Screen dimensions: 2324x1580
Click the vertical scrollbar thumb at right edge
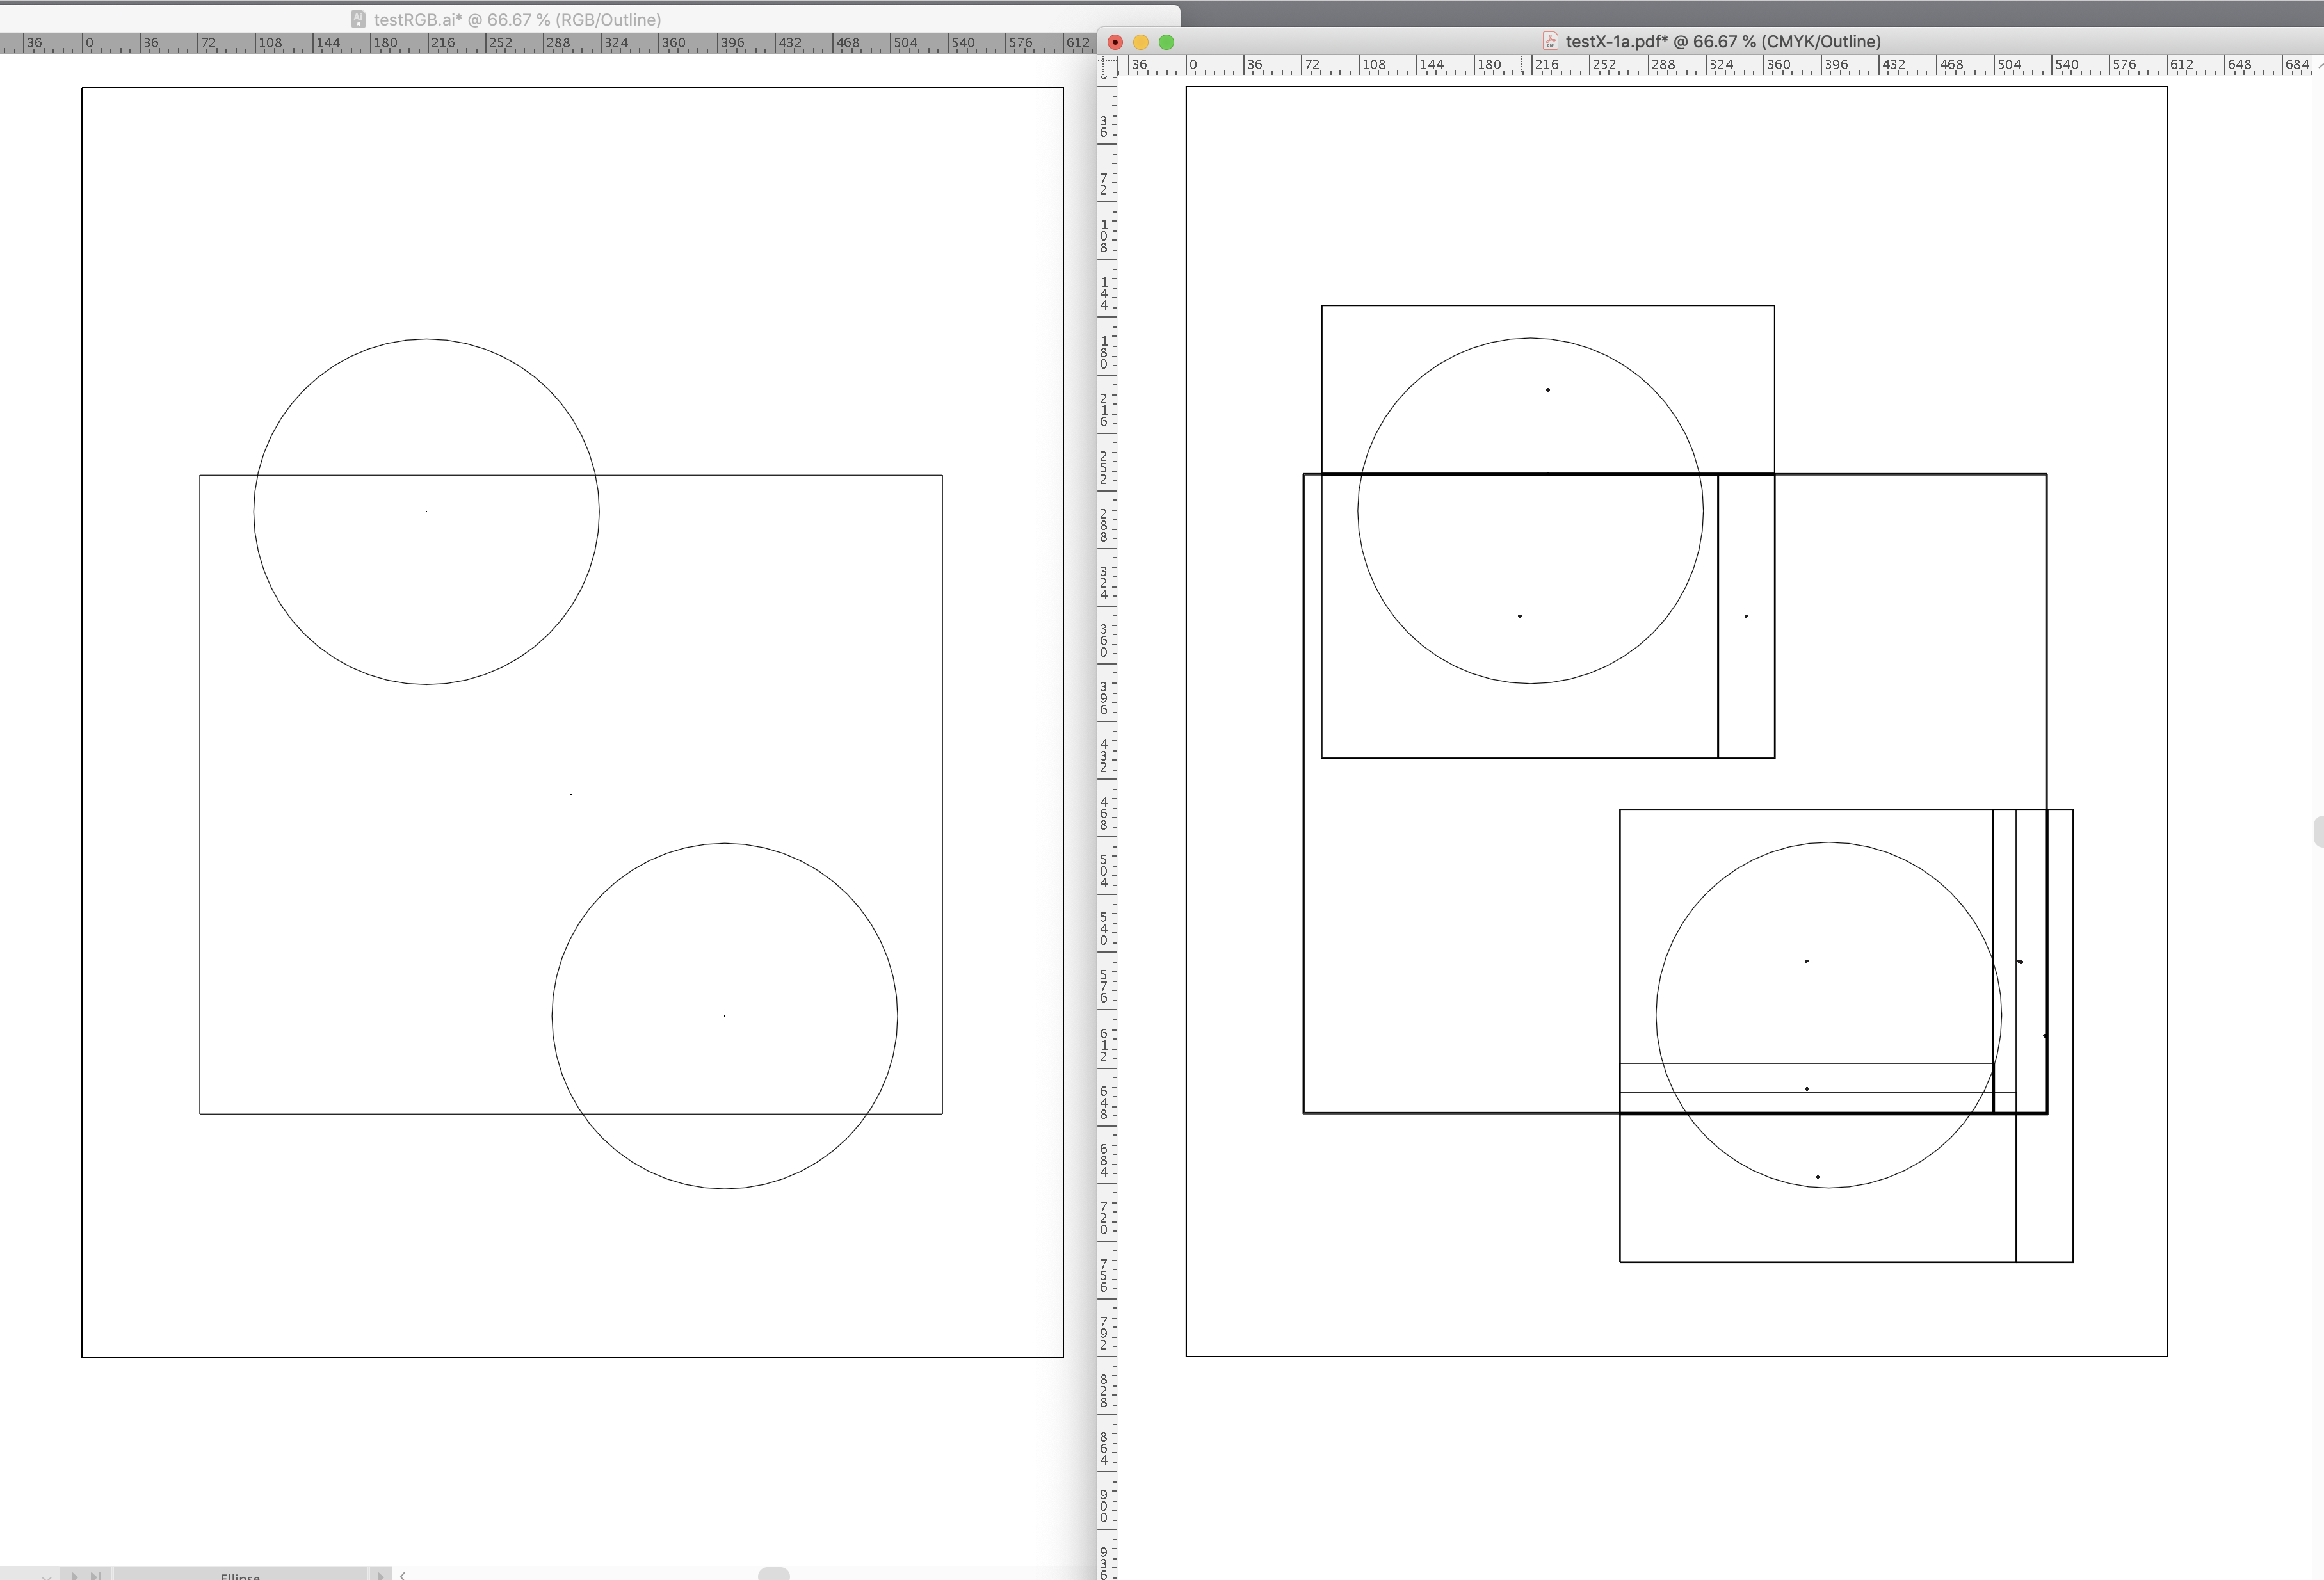[x=2318, y=831]
